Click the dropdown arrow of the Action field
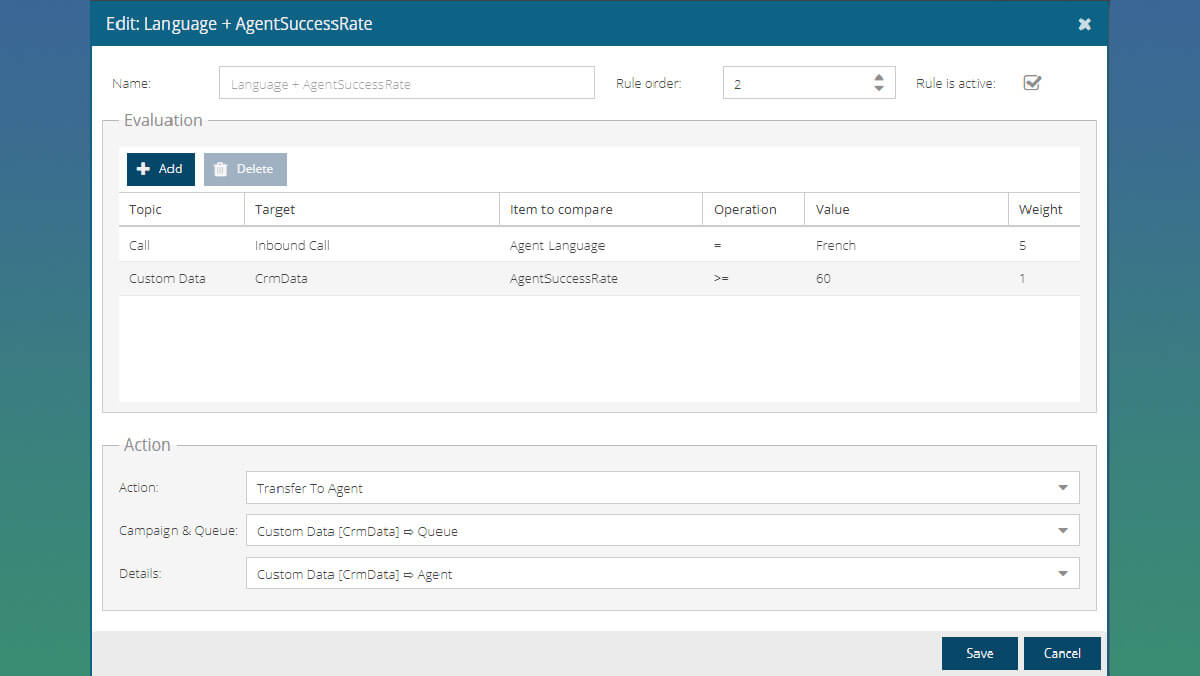Image resolution: width=1200 pixels, height=676 pixels. click(1063, 487)
